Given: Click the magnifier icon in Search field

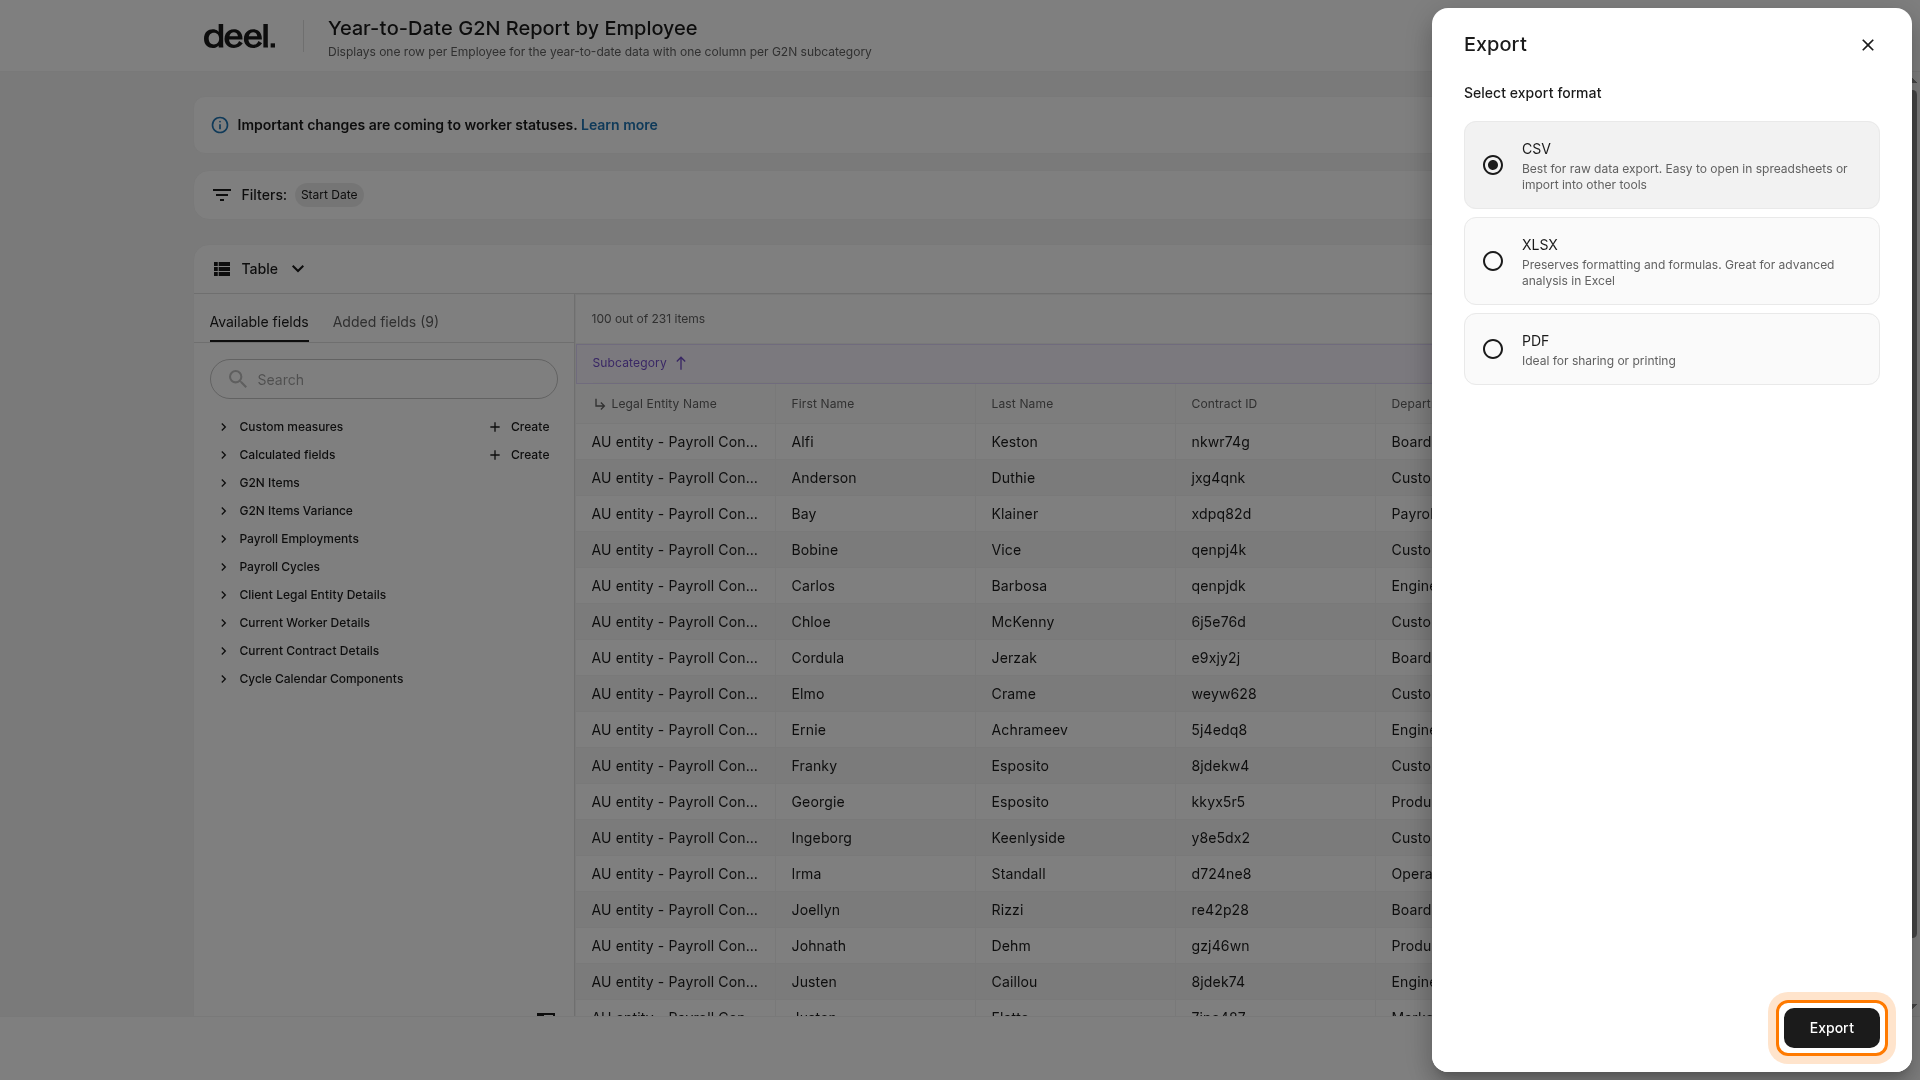Looking at the screenshot, I should point(238,379).
